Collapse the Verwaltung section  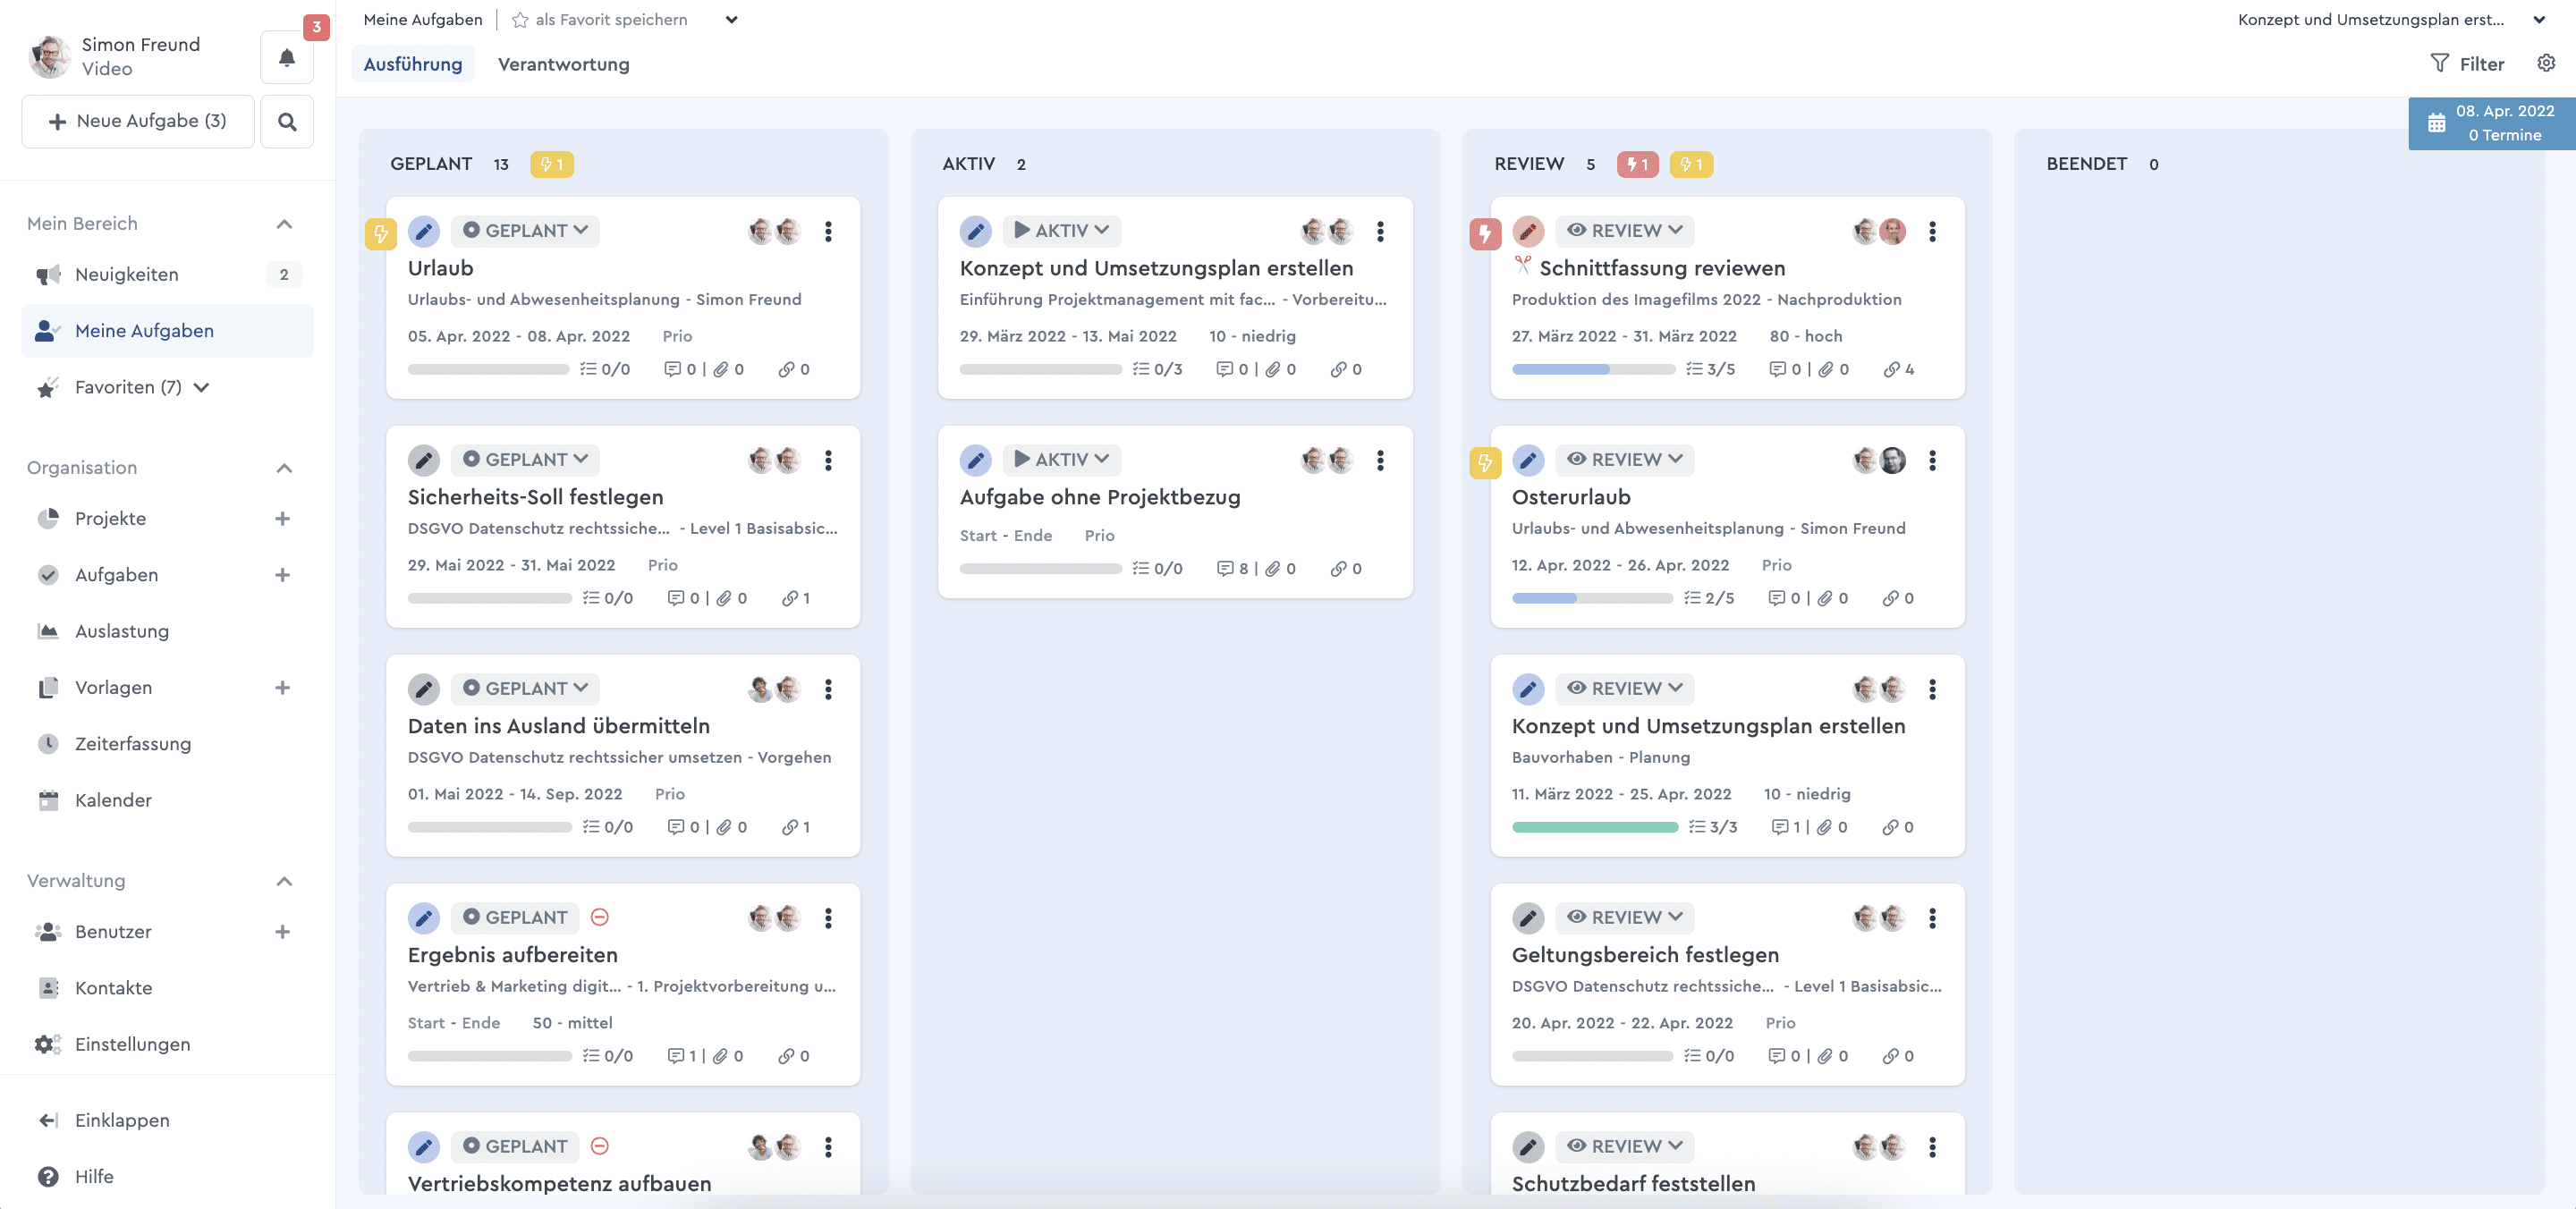(284, 881)
